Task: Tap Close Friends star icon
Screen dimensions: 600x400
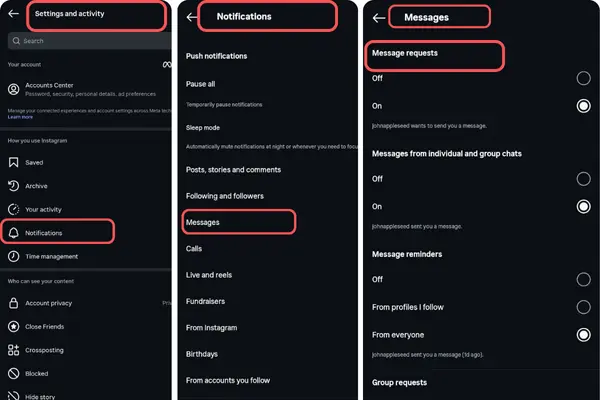Action: coord(14,326)
